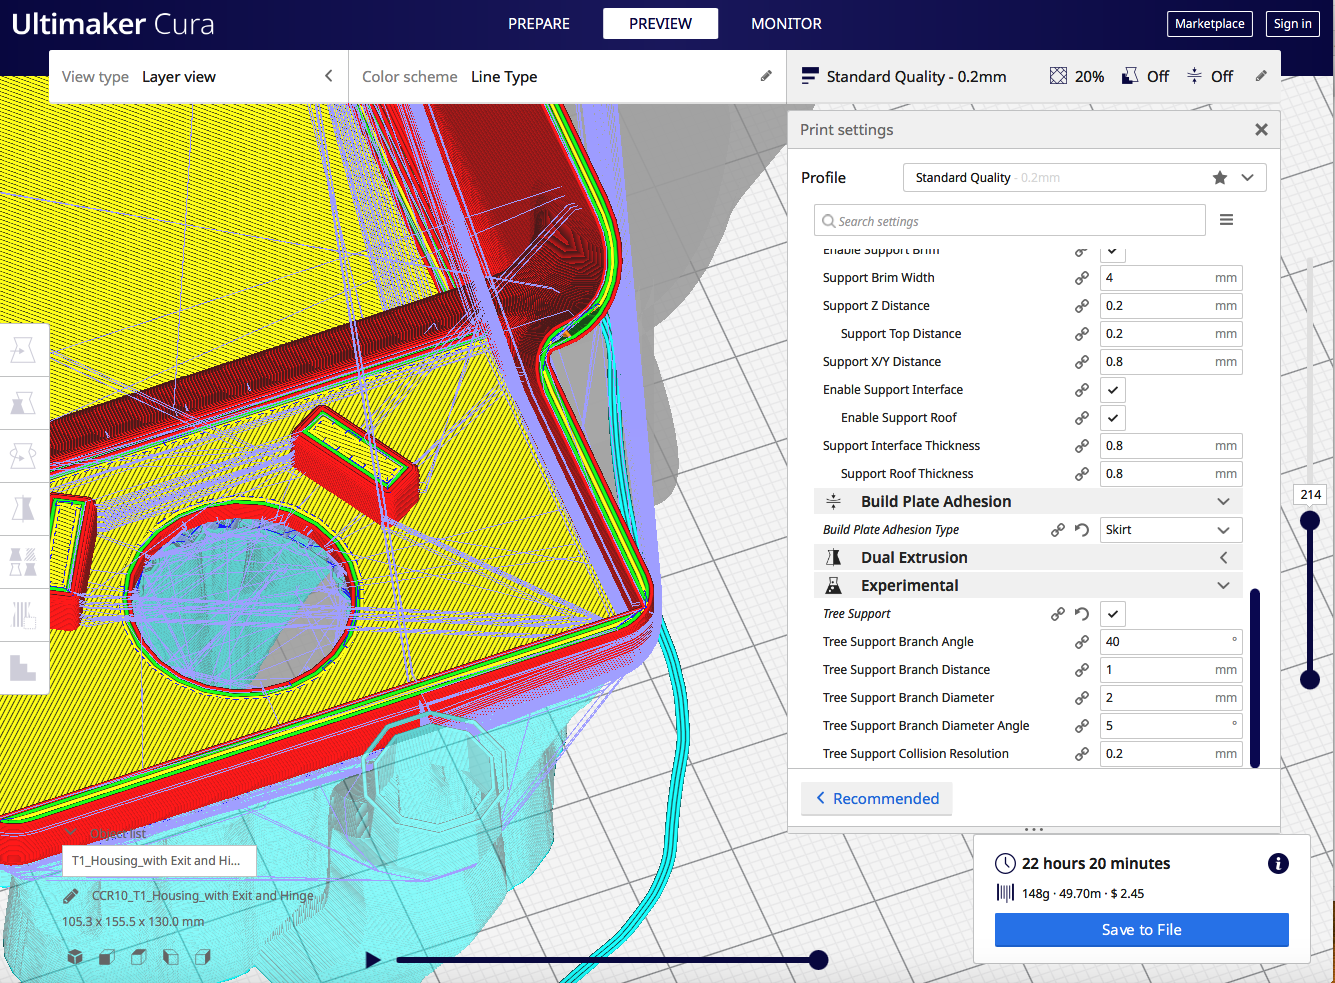Select the Support Blocker tool
The height and width of the screenshot is (983, 1335).
click(23, 615)
